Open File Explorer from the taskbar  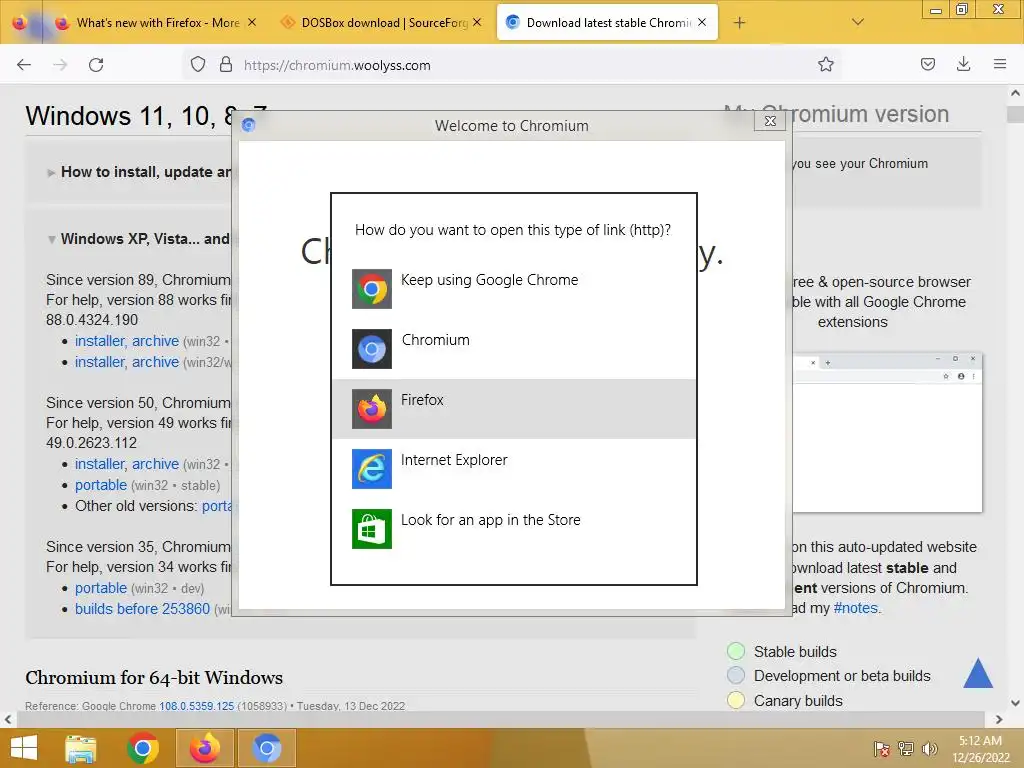(80, 748)
